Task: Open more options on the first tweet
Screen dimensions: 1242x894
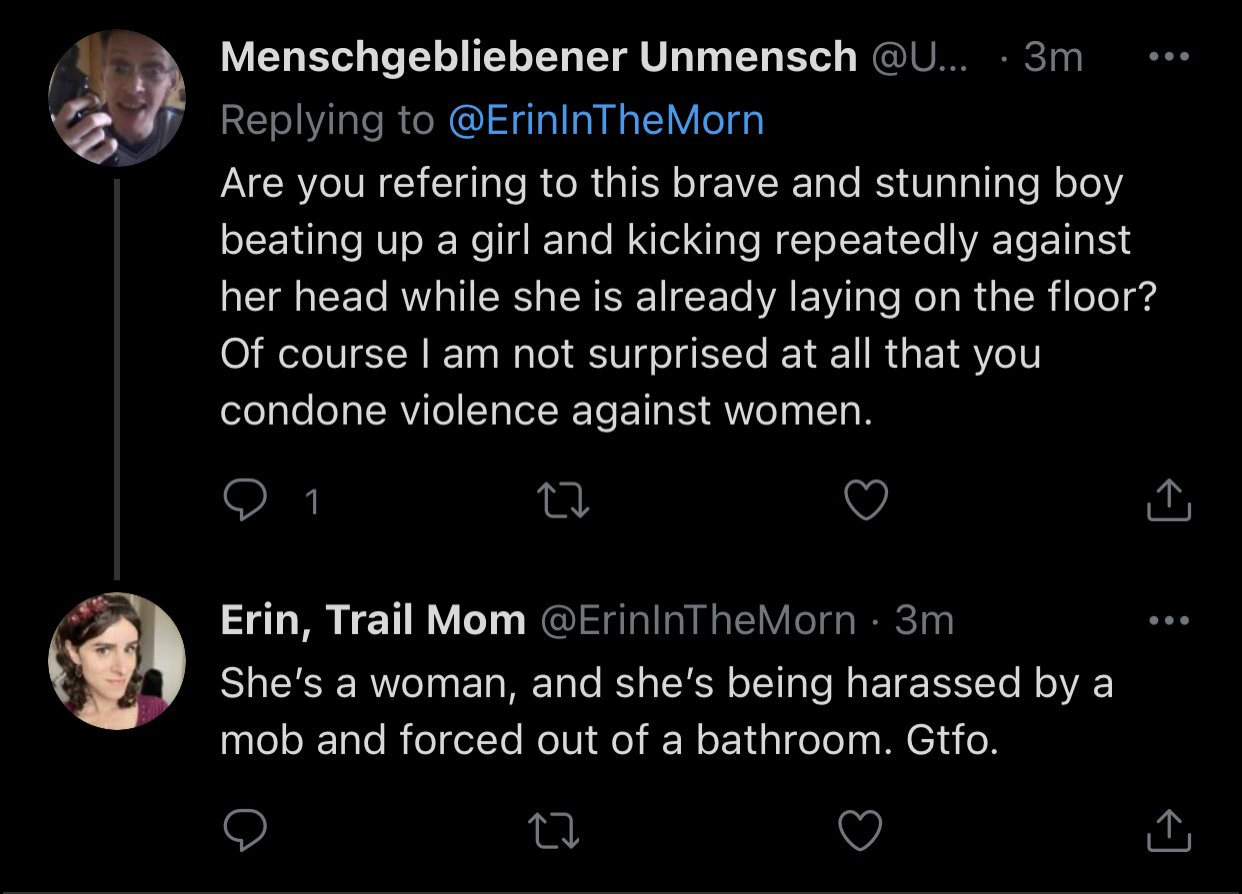Action: tap(1168, 57)
